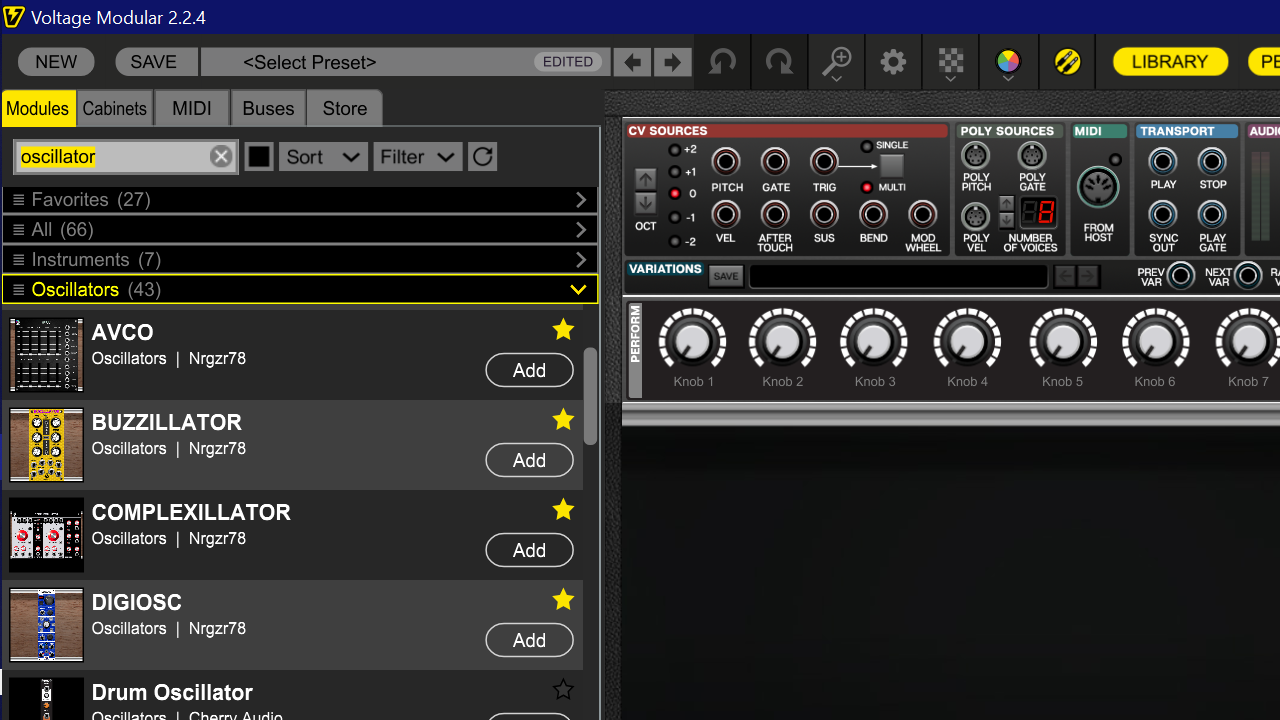Select the -2 octave LED
The height and width of the screenshot is (720, 1280).
(675, 241)
